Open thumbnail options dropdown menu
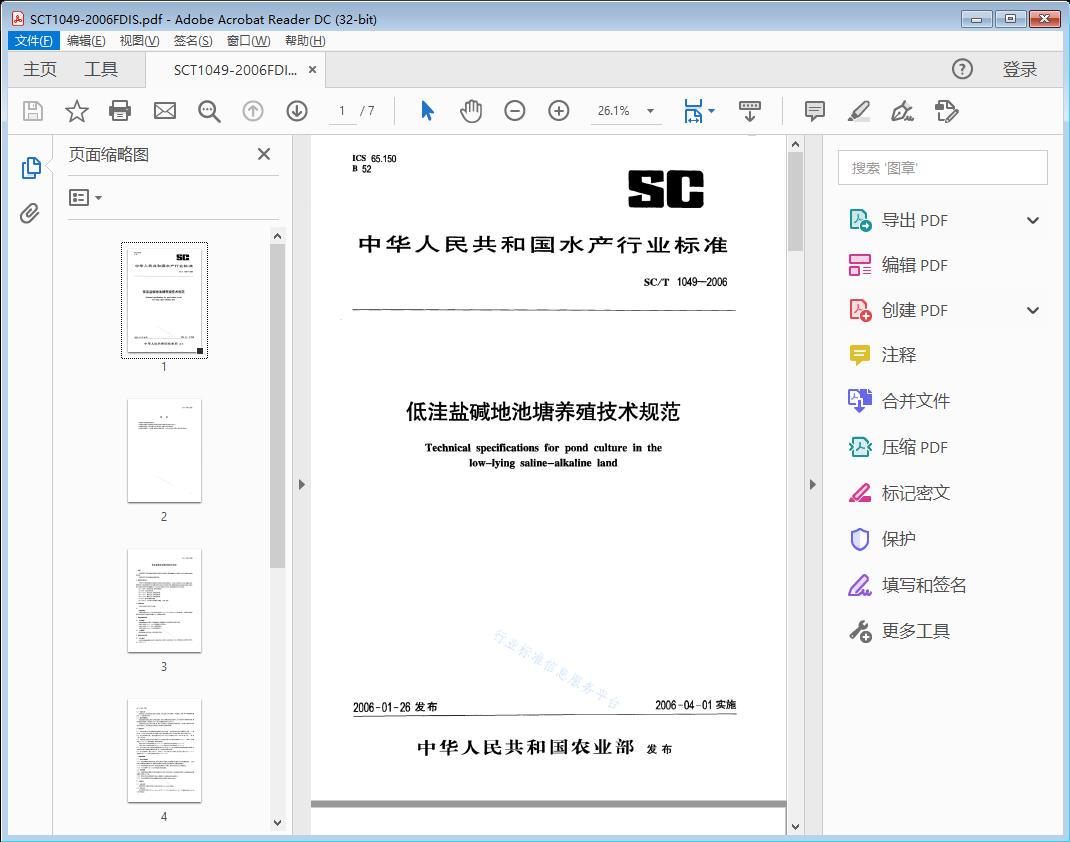The width and height of the screenshot is (1070, 842). coord(86,198)
